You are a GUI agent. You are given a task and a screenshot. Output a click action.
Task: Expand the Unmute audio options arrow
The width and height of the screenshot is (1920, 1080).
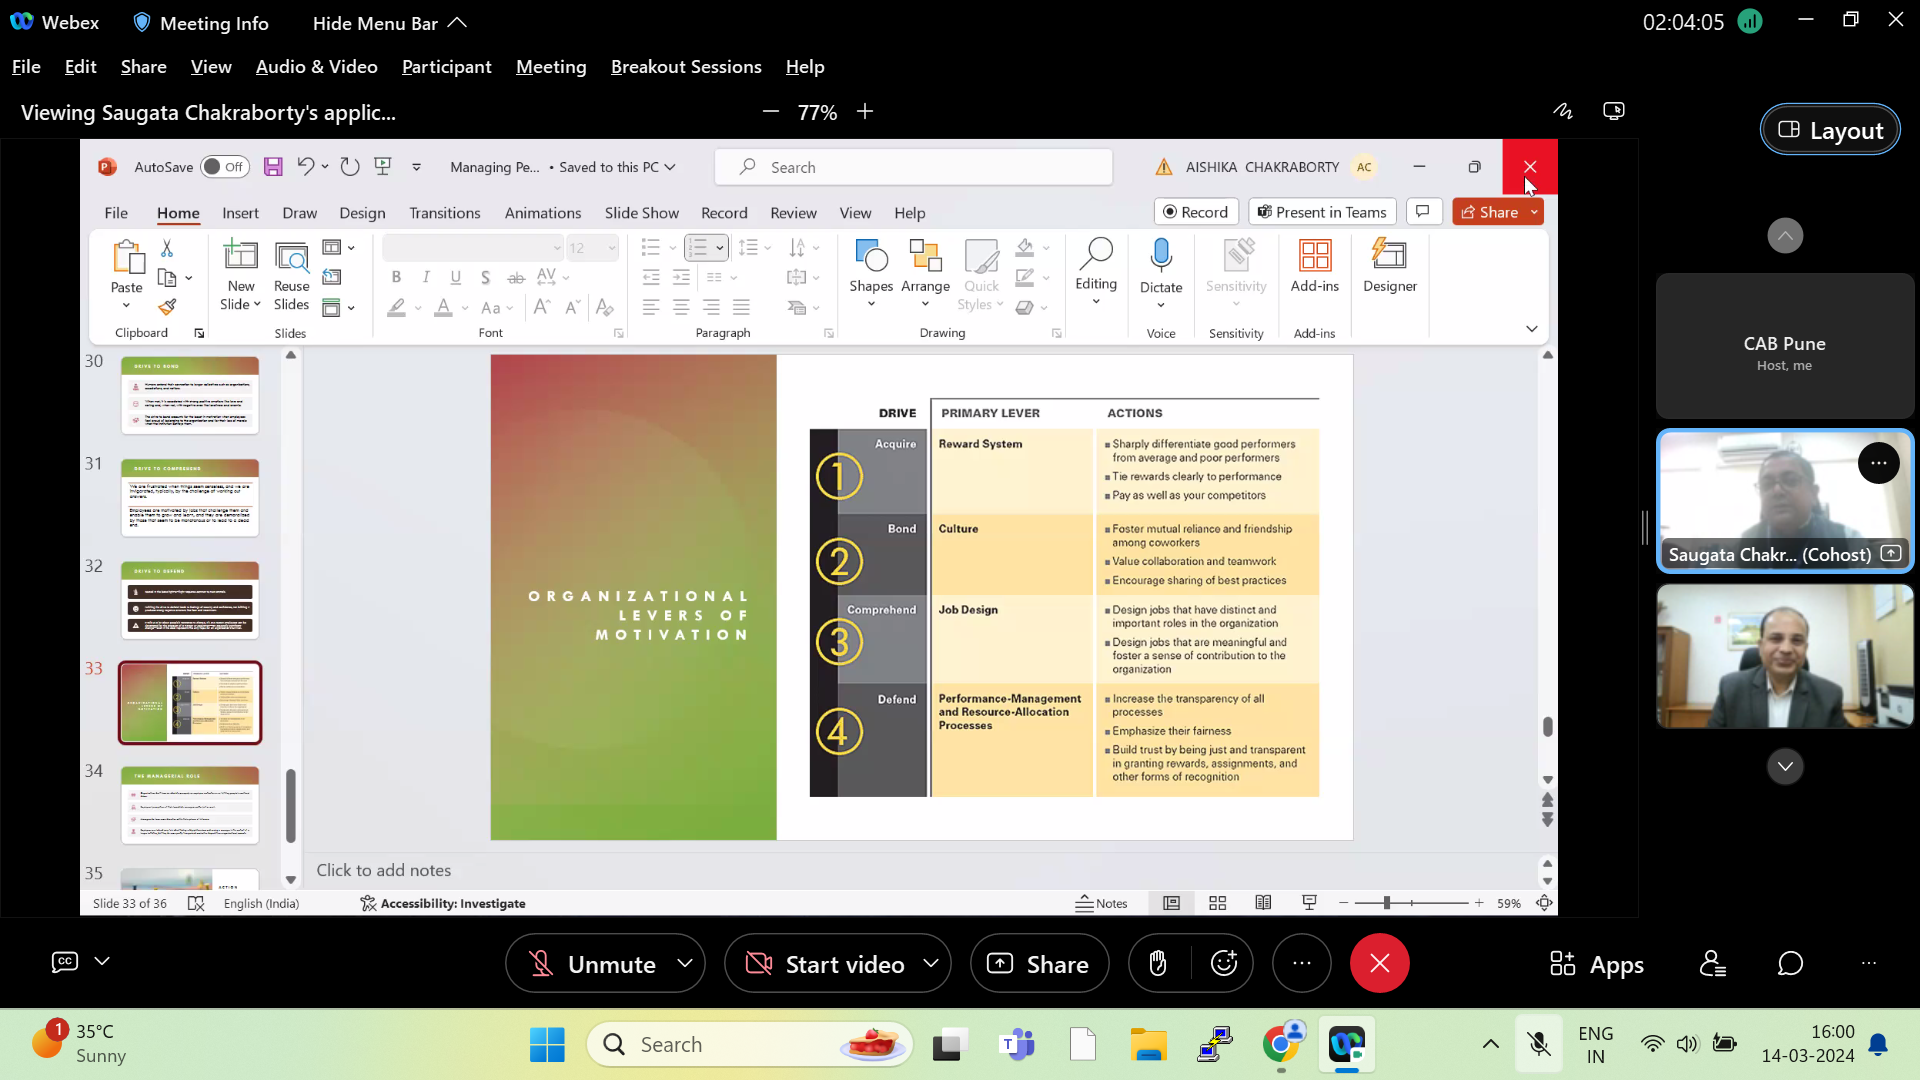(685, 964)
